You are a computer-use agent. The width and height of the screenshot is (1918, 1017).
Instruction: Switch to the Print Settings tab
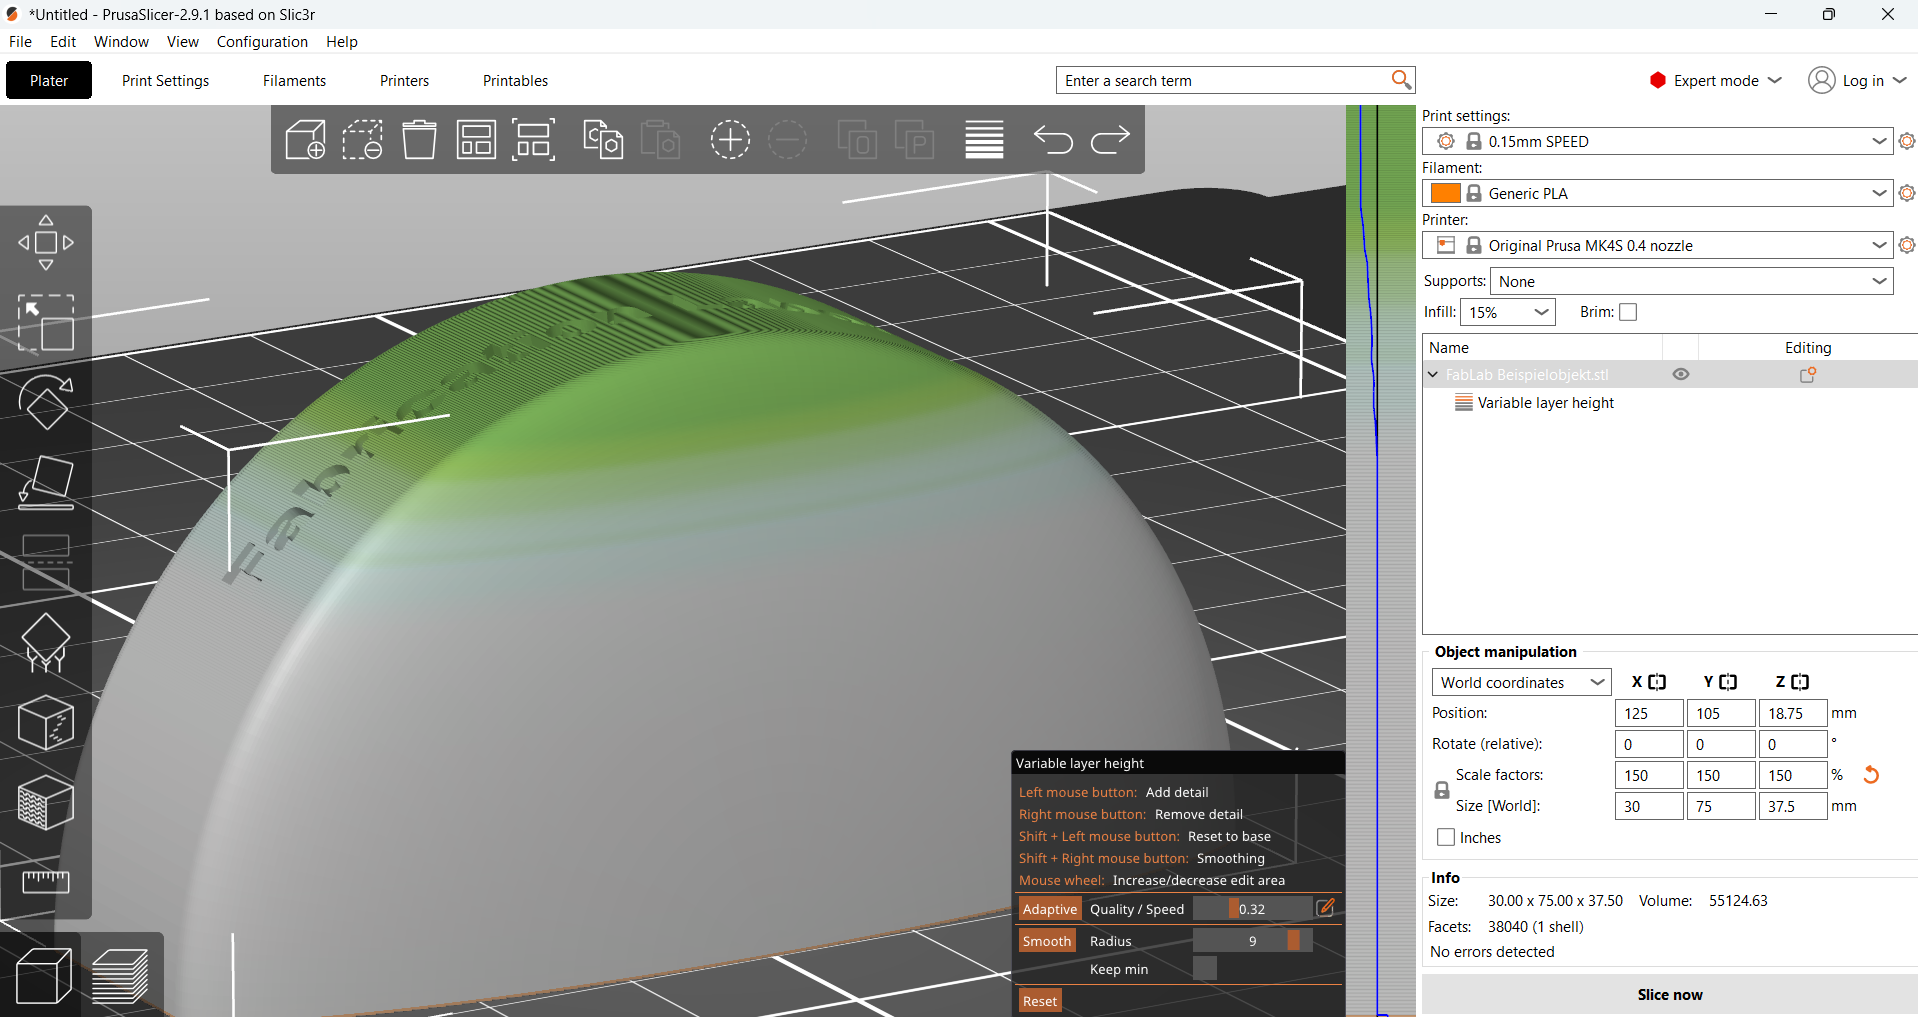165,81
